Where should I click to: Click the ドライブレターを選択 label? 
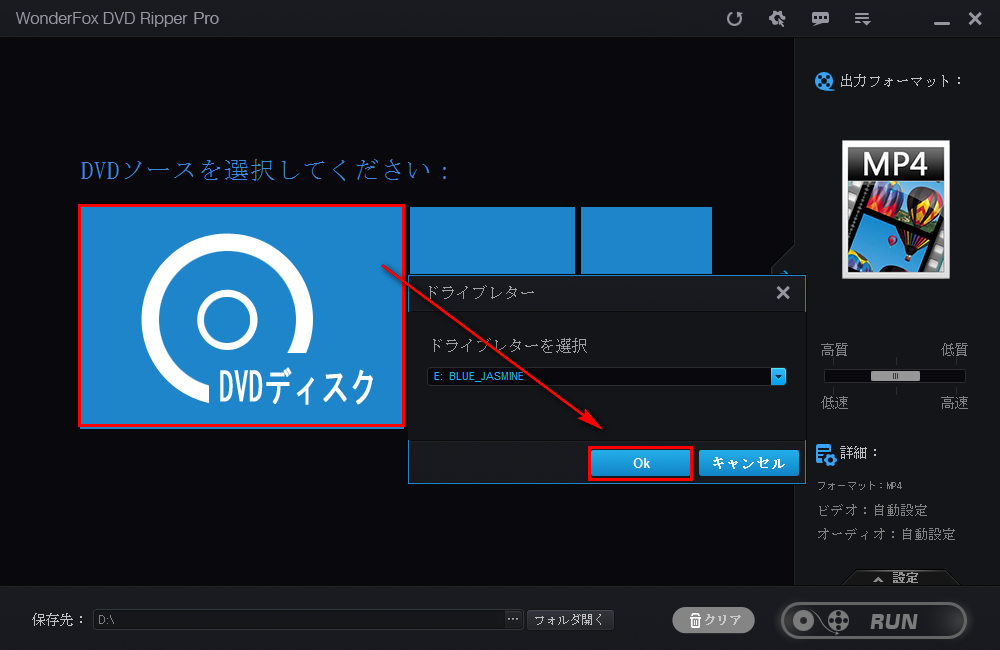[508, 346]
